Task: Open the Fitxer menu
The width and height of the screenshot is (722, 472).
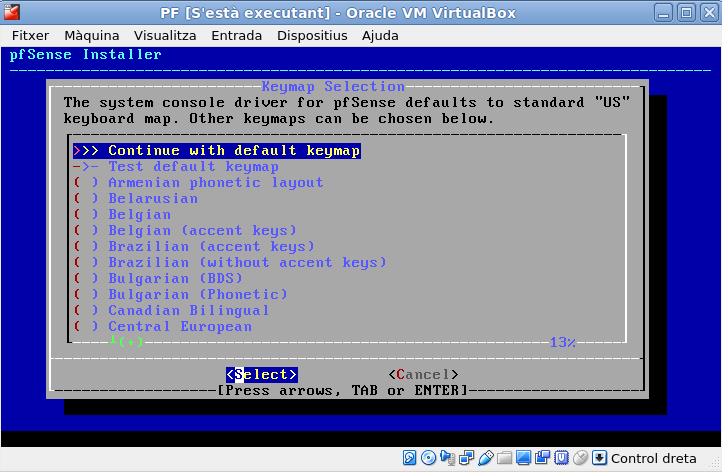Action: [x=30, y=35]
